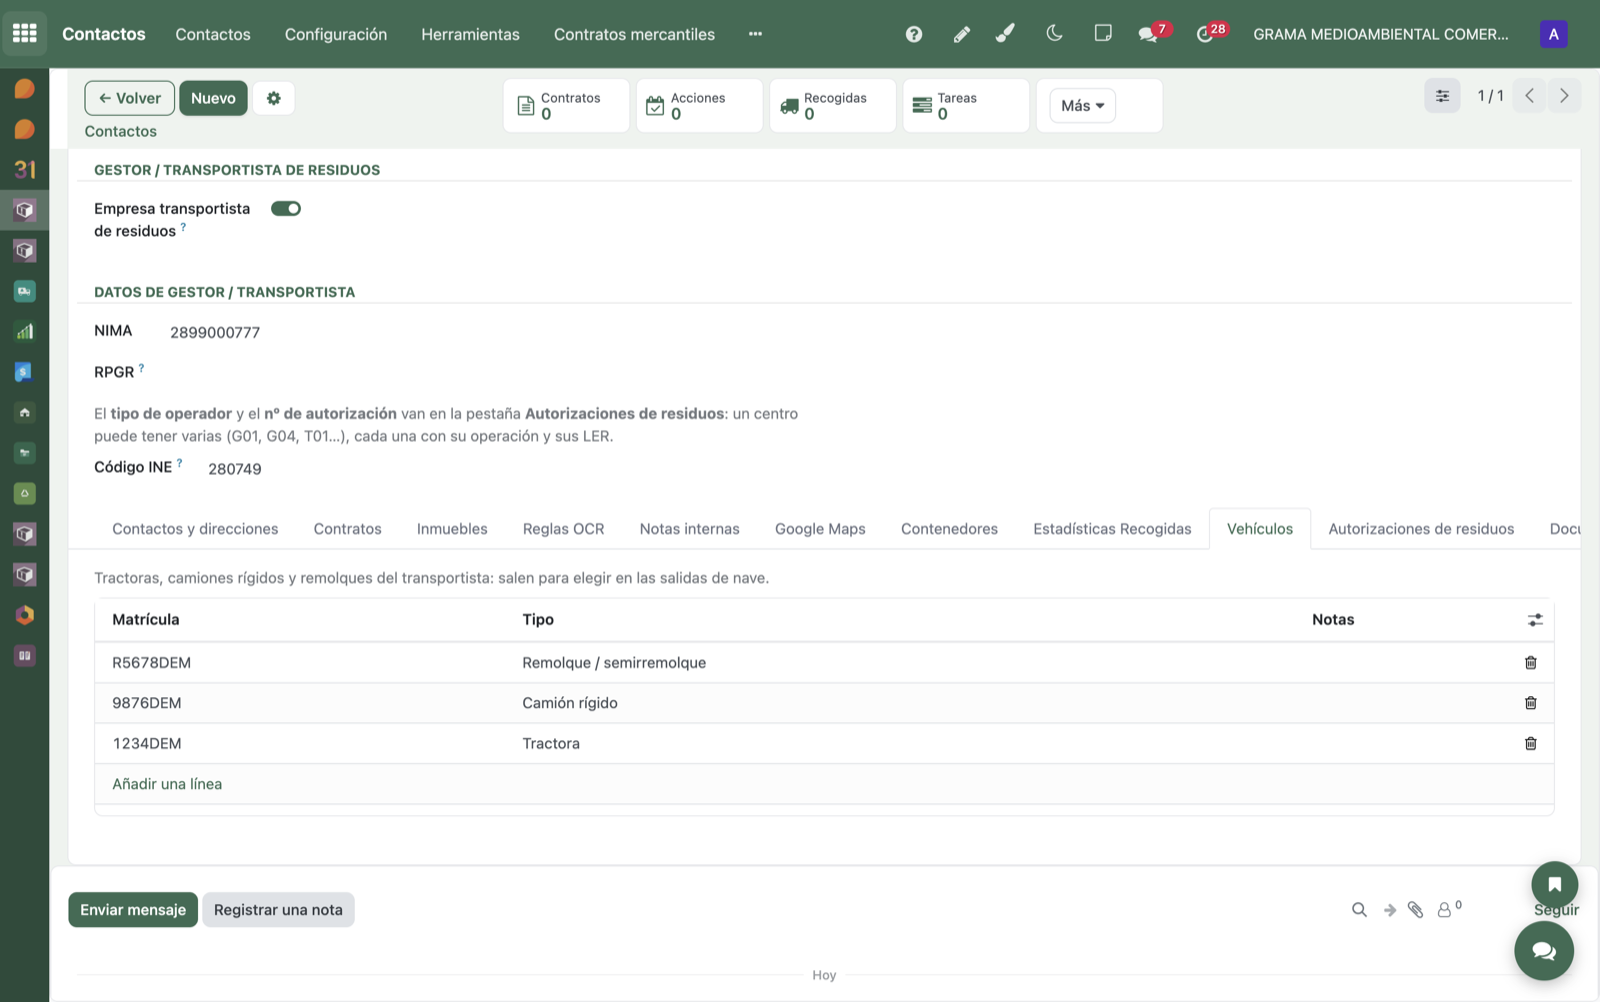The width and height of the screenshot is (1600, 1002).
Task: Delete vehicle row 9876DEM
Action: [x=1530, y=703]
